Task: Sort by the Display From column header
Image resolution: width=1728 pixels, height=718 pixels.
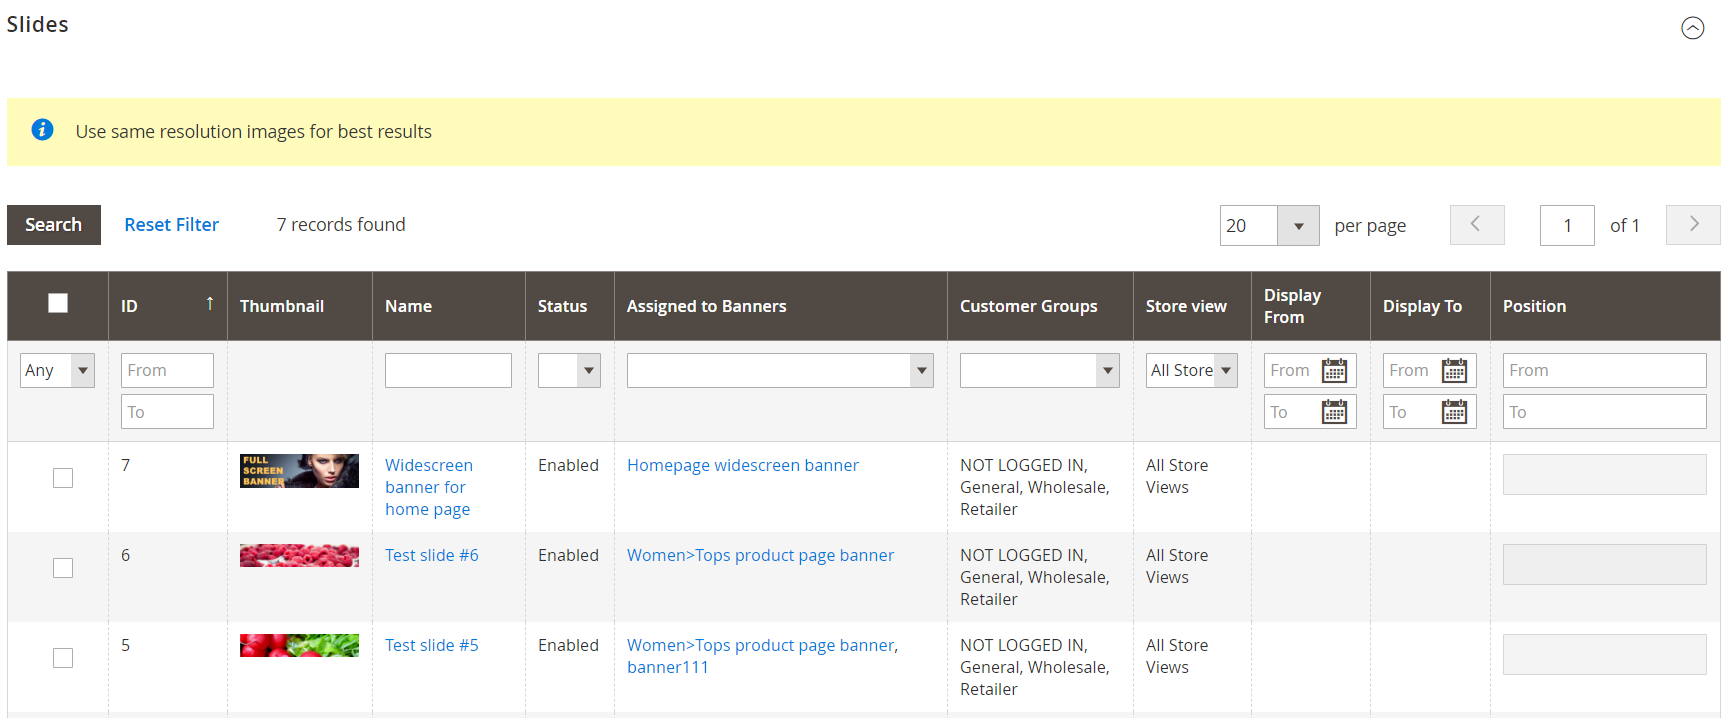Action: pyautogui.click(x=1293, y=306)
